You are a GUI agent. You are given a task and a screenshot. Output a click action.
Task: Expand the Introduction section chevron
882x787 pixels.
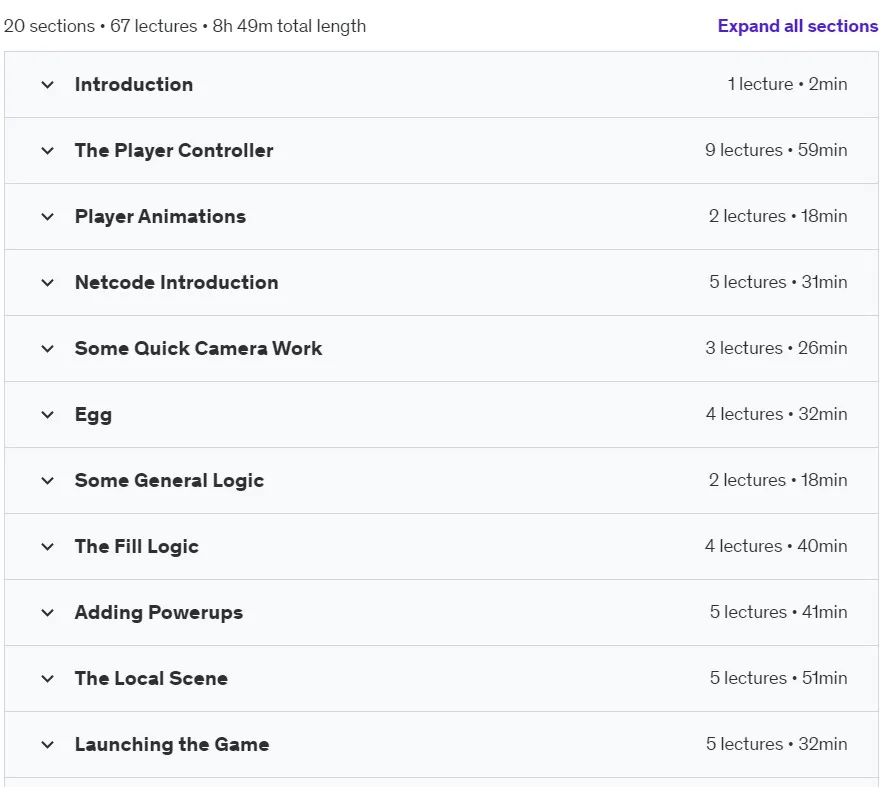(x=48, y=85)
